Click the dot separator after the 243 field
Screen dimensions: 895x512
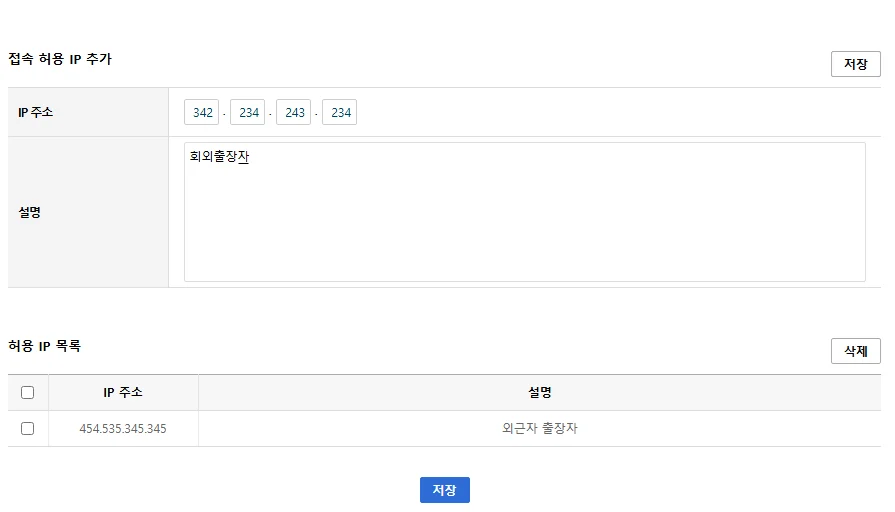317,114
